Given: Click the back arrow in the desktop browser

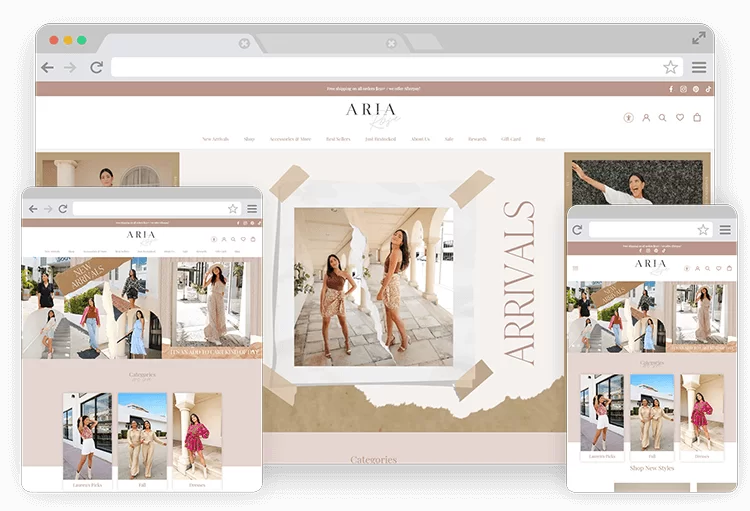Looking at the screenshot, I should [47, 67].
